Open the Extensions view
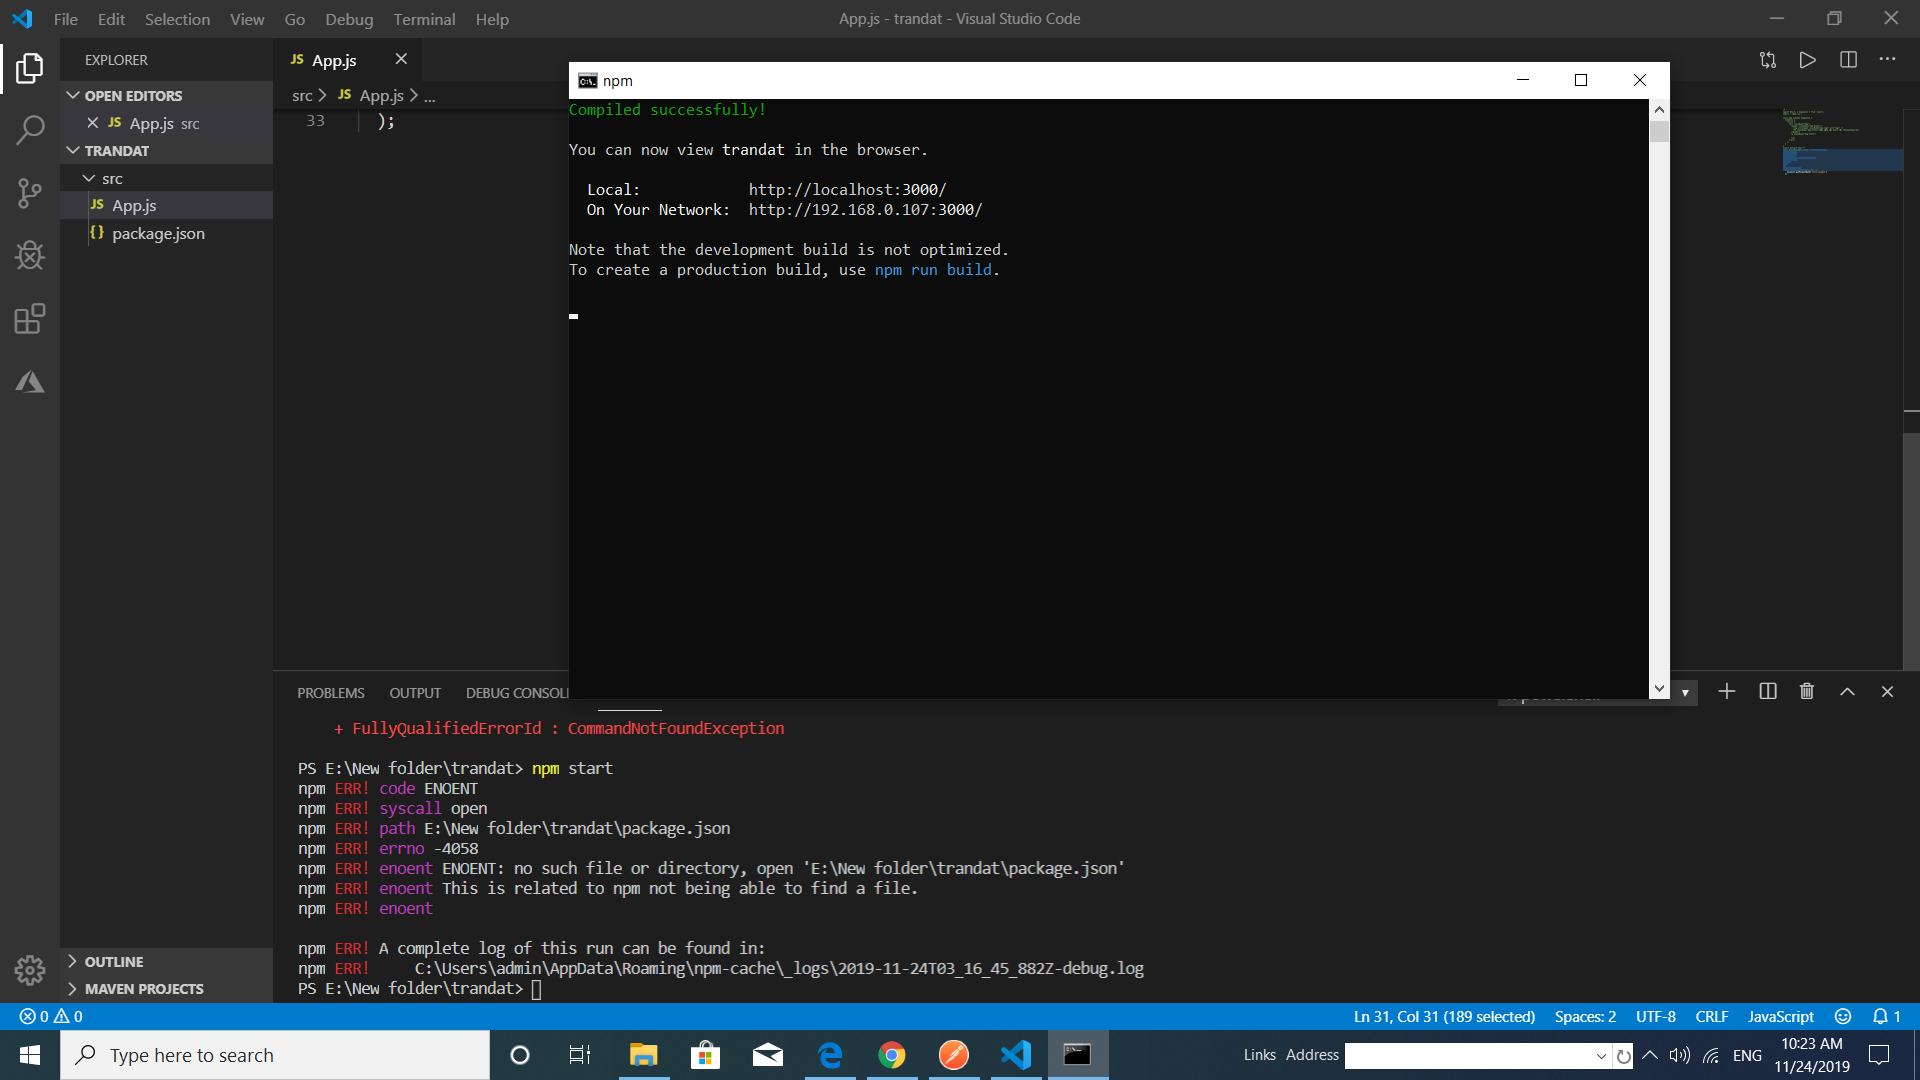Screen dimensions: 1920x1080 point(30,319)
